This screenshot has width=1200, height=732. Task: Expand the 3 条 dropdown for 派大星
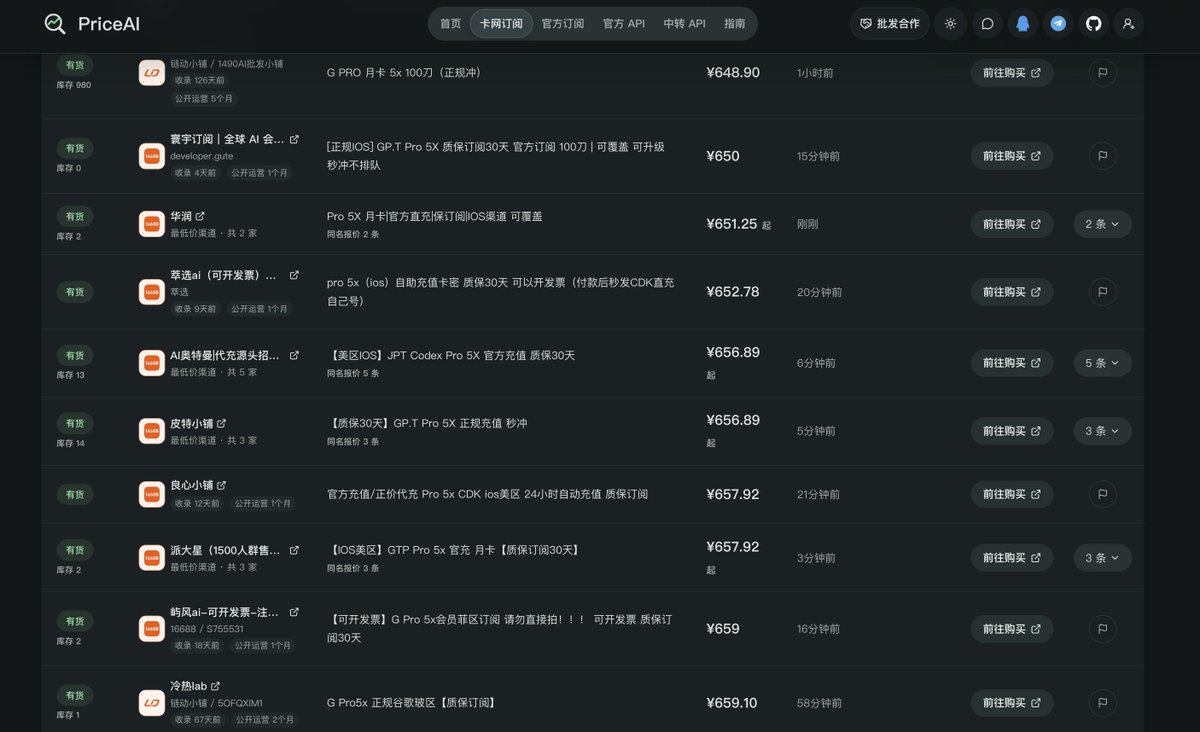1103,558
